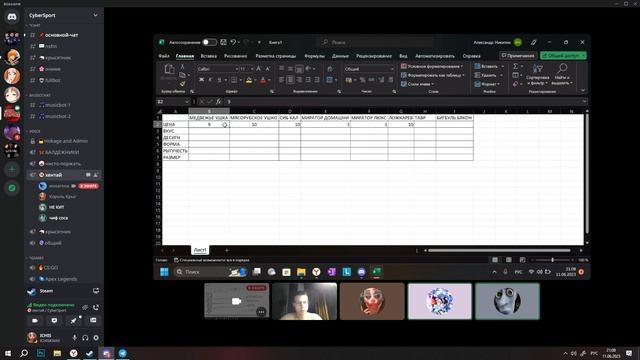Click the Общий доступ share button
Viewport: 640px width, 360px height.
point(563,56)
